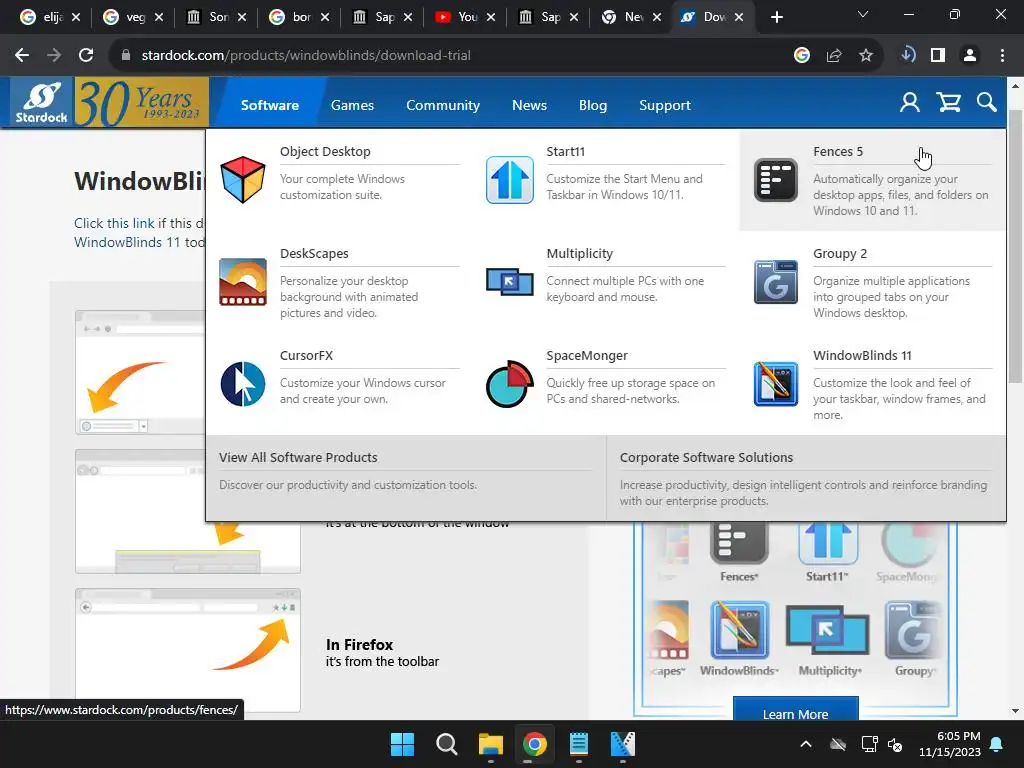Open Windows taskbar search

click(x=447, y=744)
